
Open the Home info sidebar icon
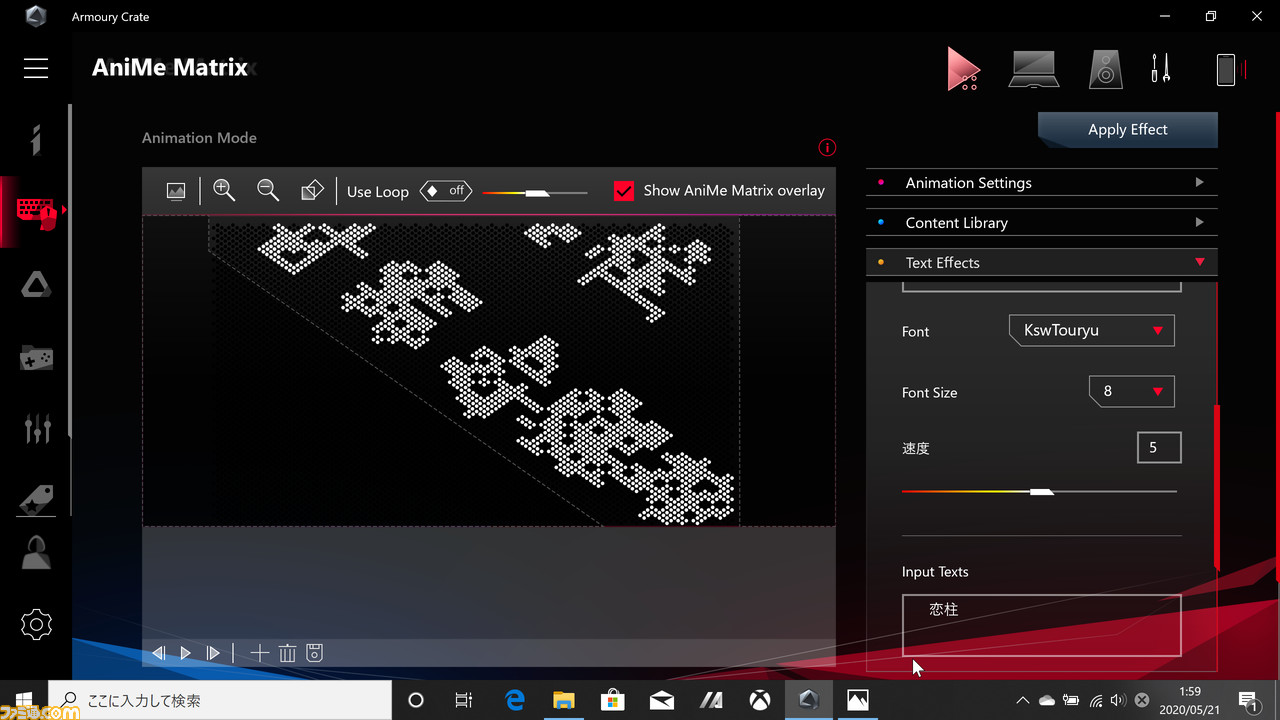[36, 140]
